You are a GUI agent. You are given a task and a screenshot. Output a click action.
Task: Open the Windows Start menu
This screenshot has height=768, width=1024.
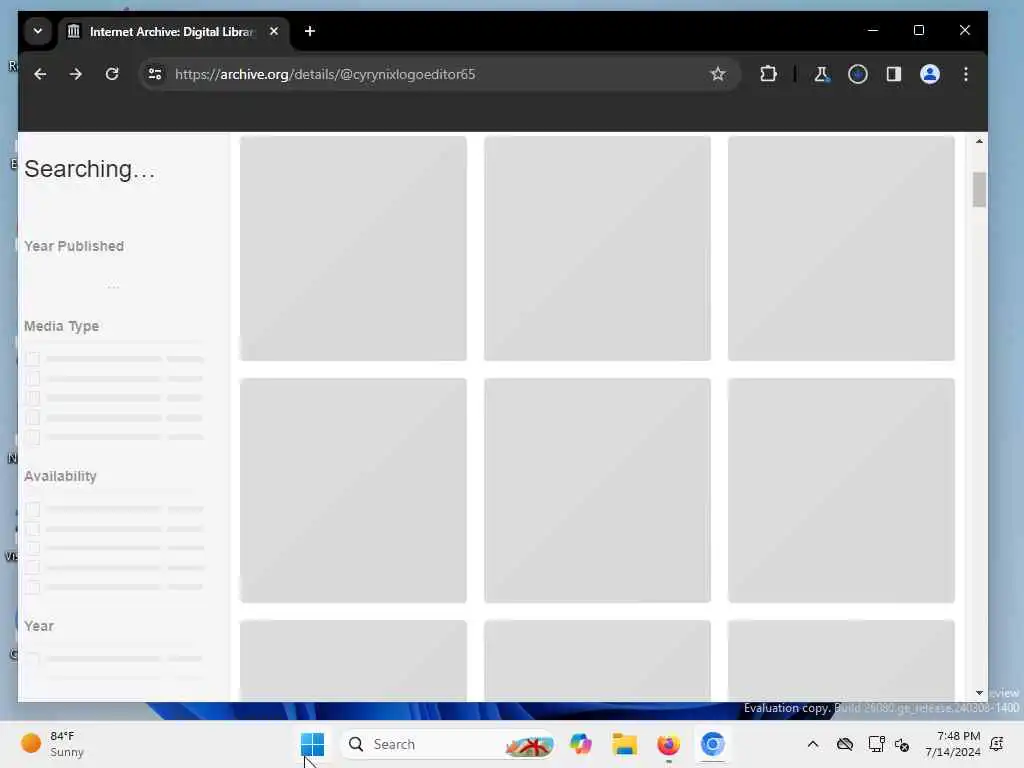click(312, 744)
